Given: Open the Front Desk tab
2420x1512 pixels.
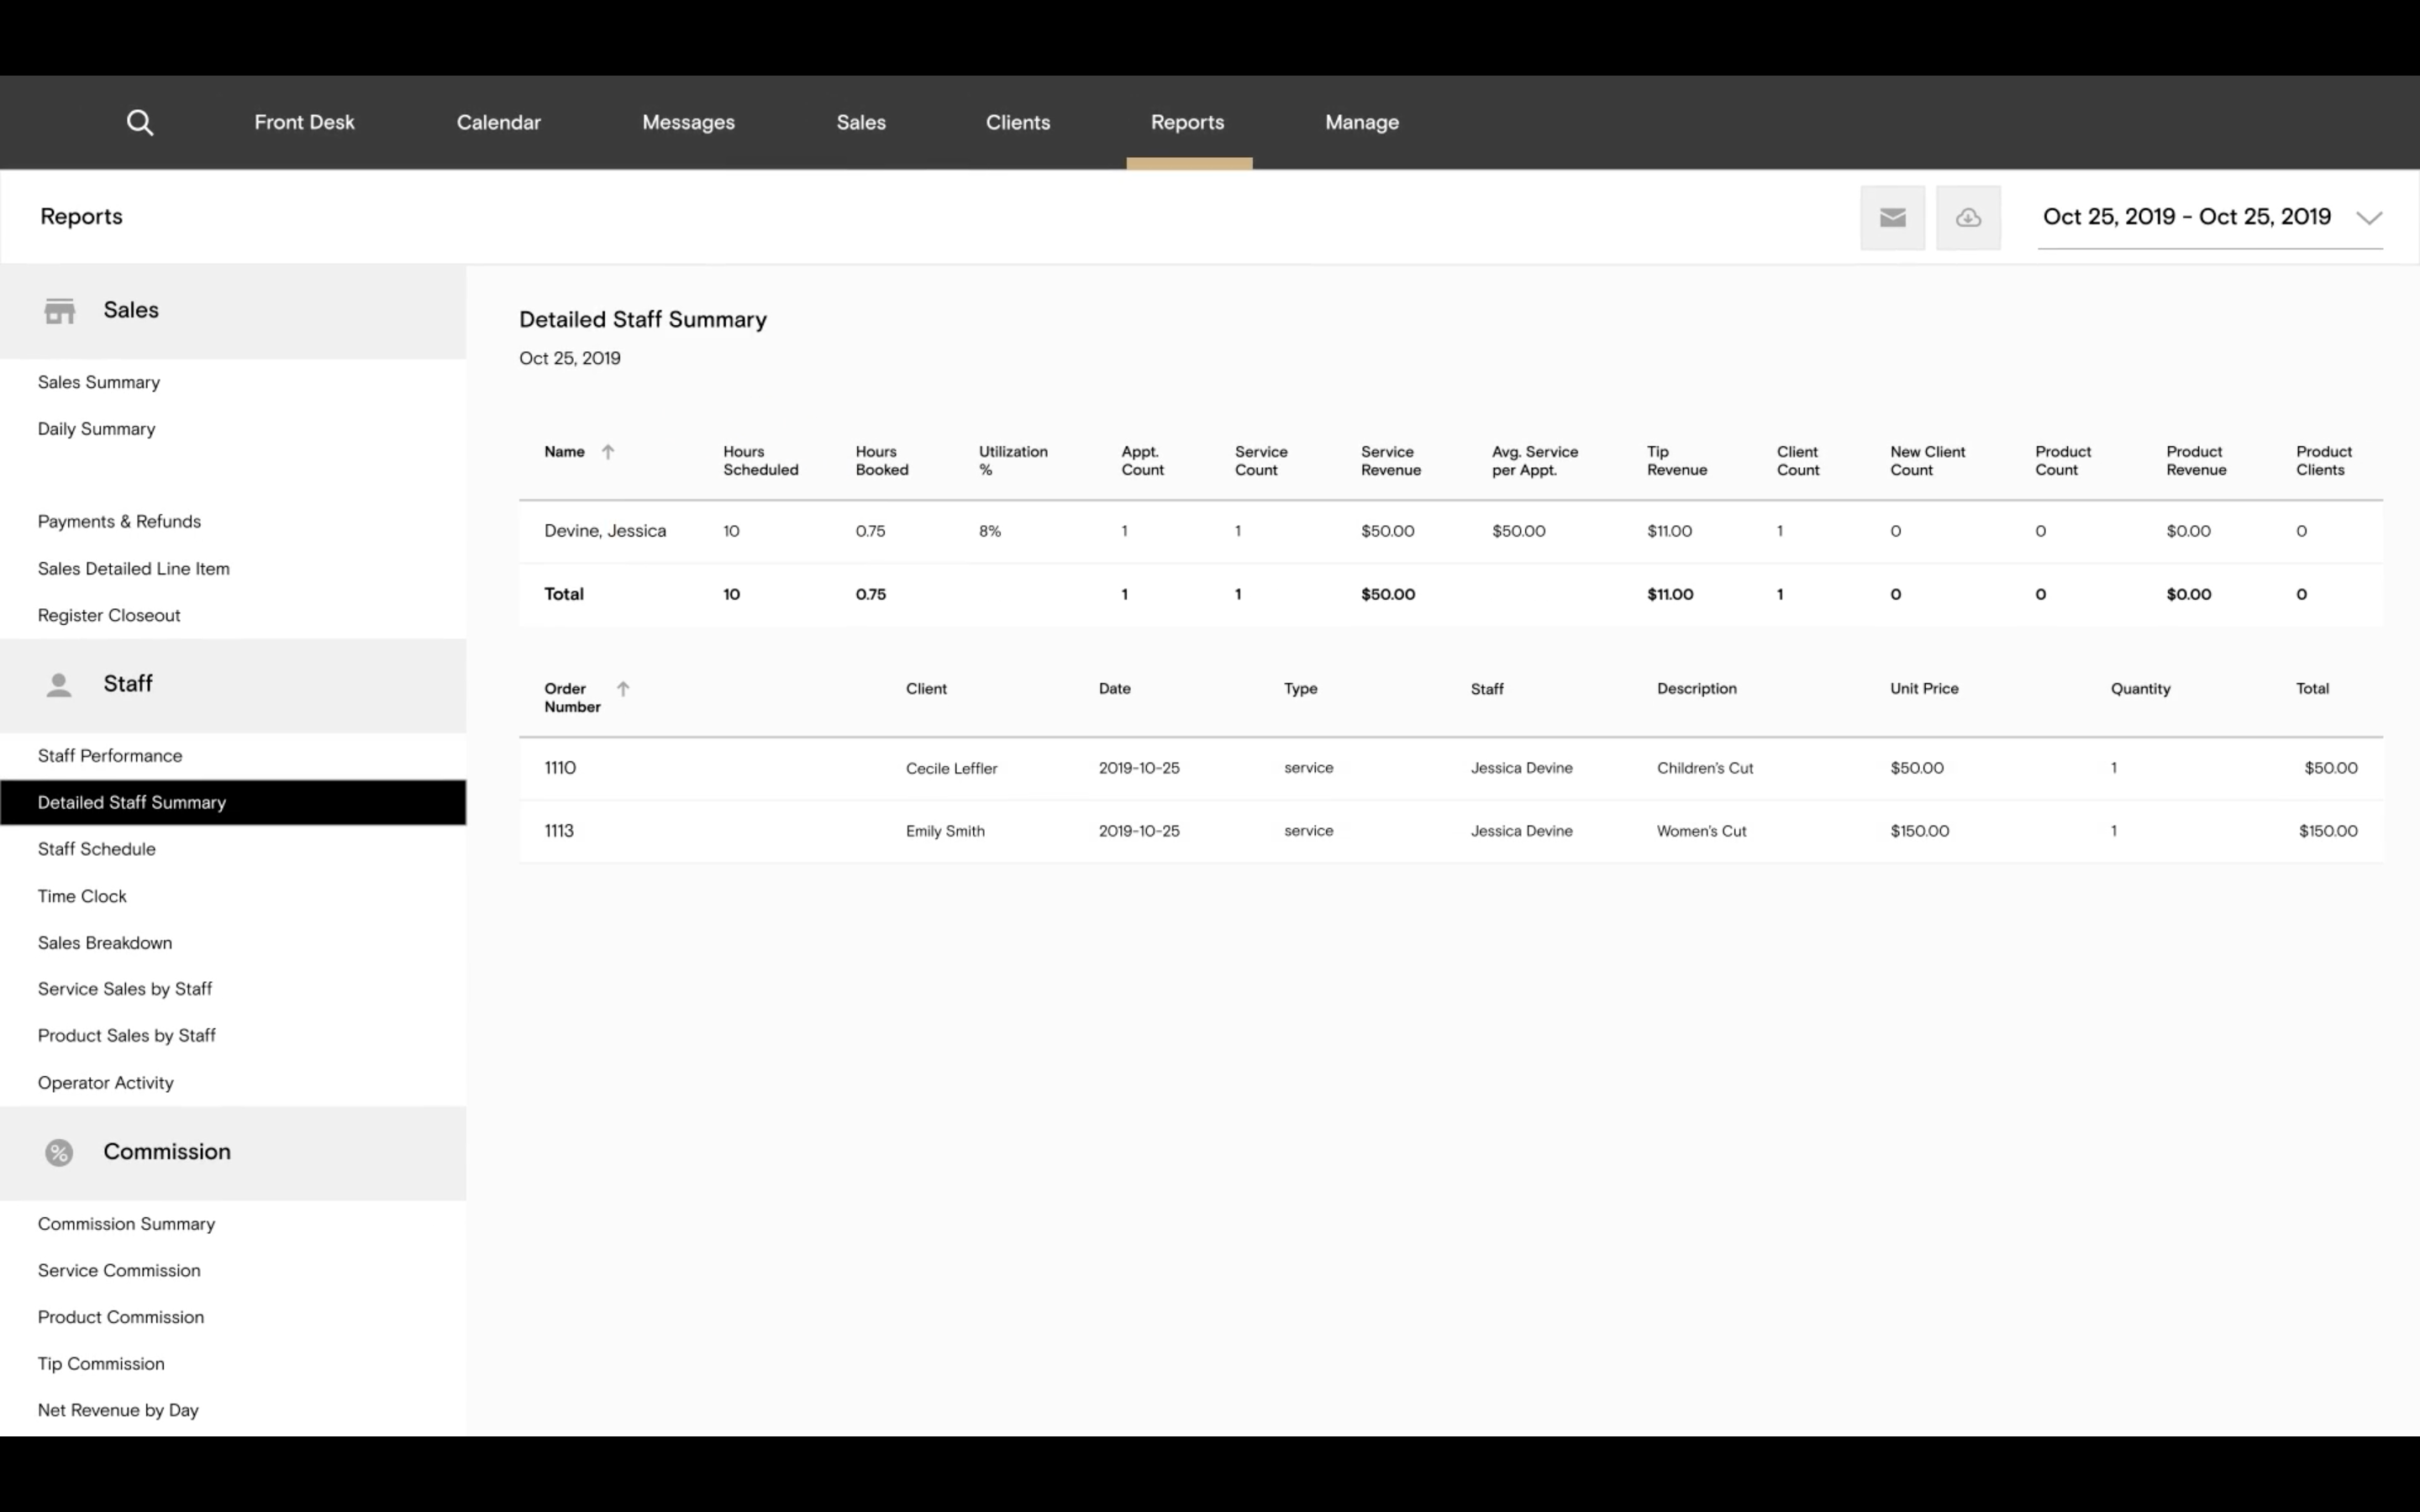Looking at the screenshot, I should tap(304, 122).
